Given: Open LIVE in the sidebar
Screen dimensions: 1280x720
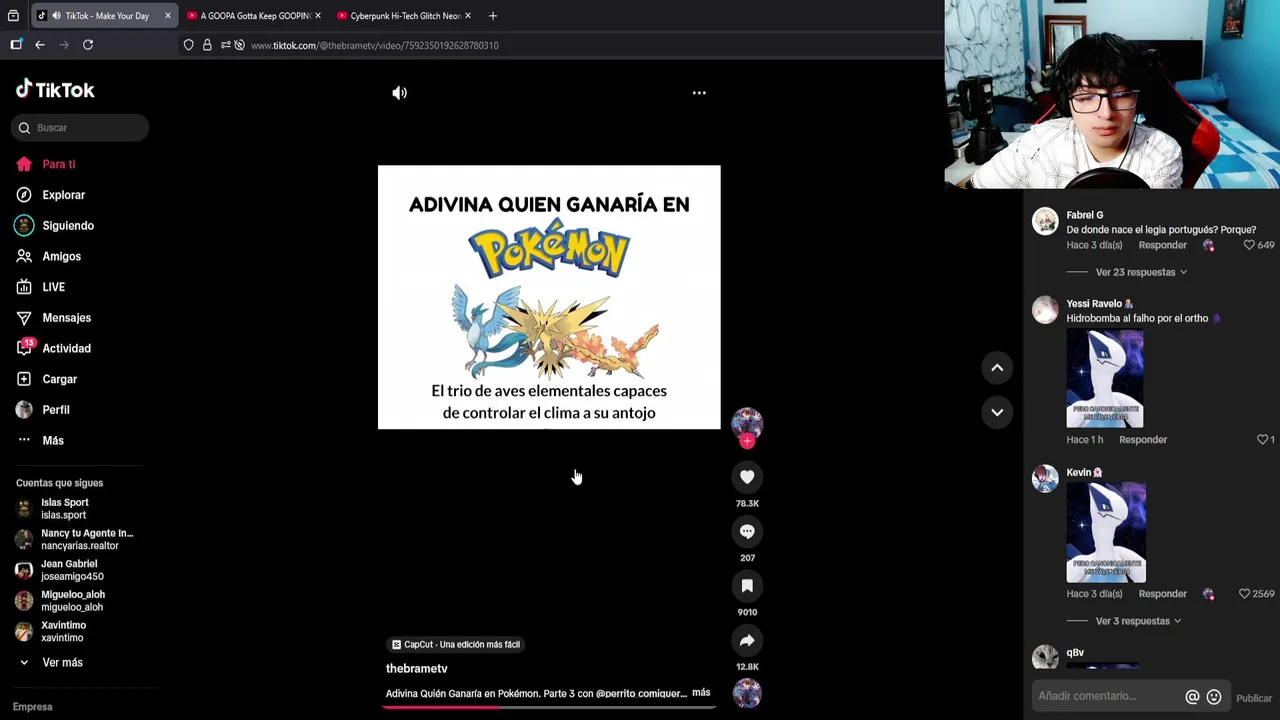Looking at the screenshot, I should pyautogui.click(x=41, y=287).
